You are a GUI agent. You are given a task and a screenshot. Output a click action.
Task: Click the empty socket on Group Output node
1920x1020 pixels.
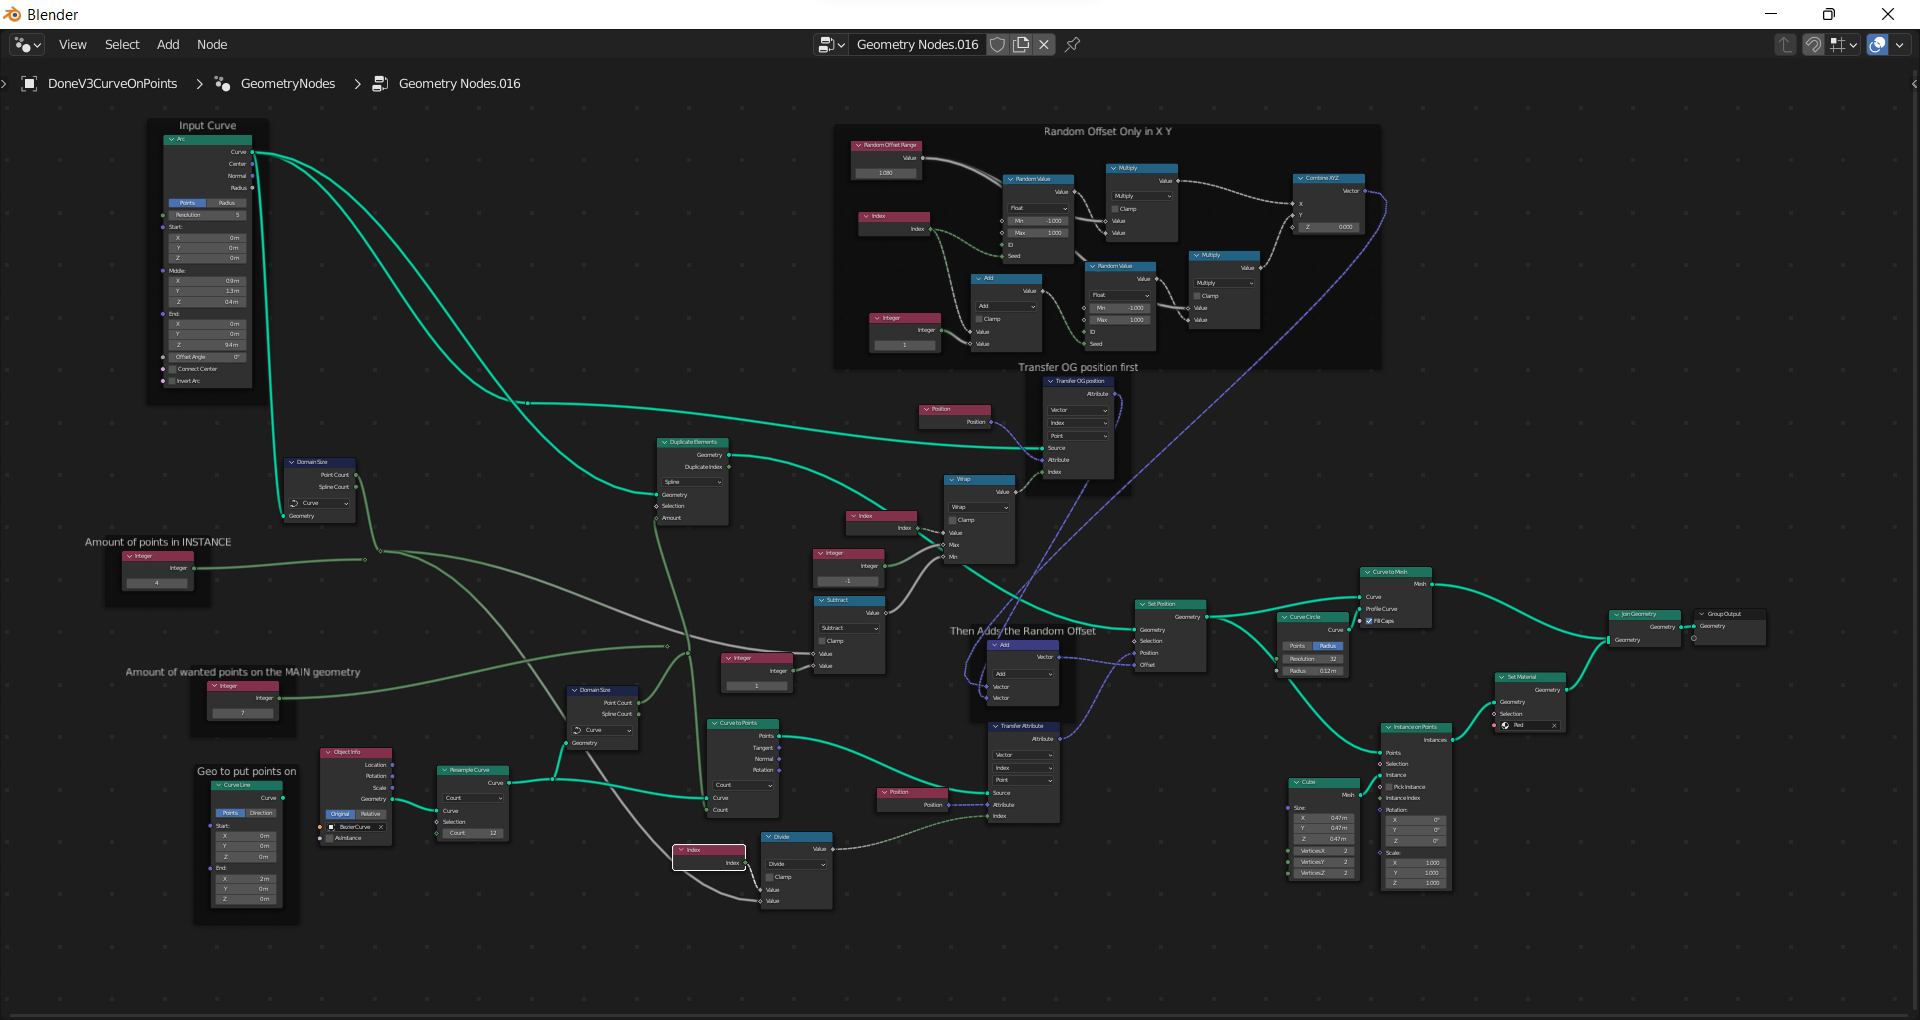pyautogui.click(x=1694, y=638)
